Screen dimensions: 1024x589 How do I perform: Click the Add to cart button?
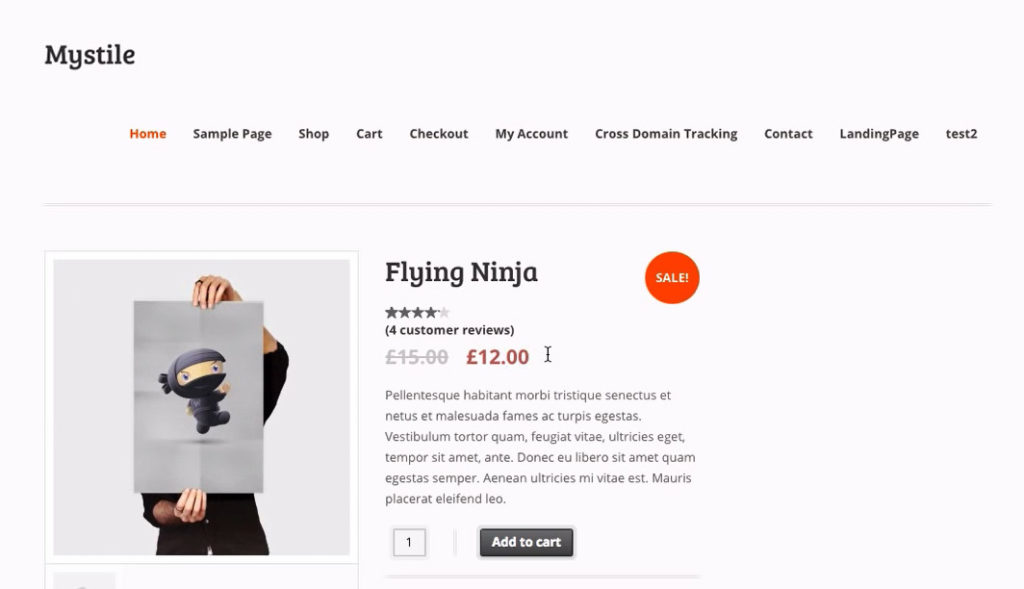[x=526, y=541]
